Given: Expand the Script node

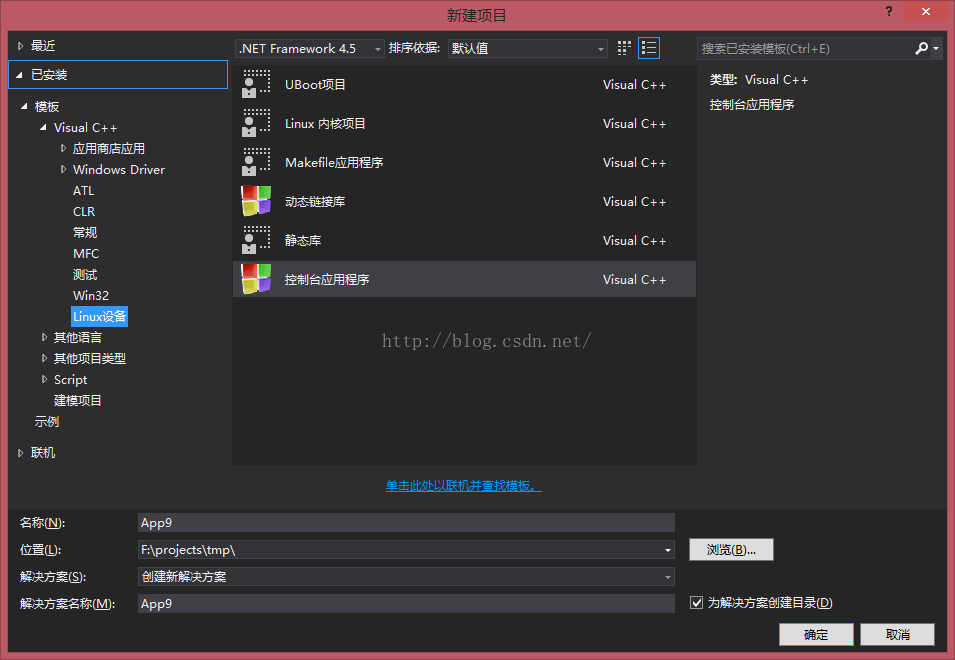Looking at the screenshot, I should coord(44,379).
